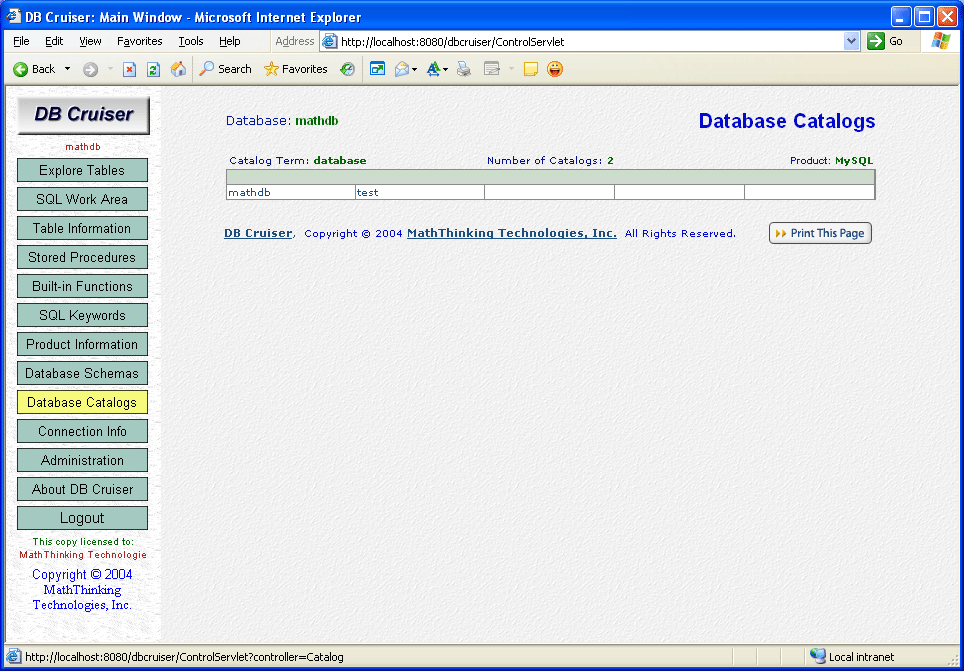Open the Tools menu
Viewport: 964px width, 671px height.
tap(190, 41)
